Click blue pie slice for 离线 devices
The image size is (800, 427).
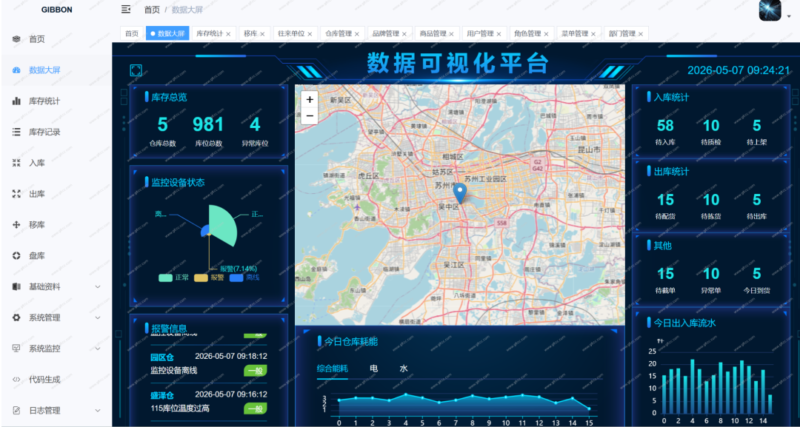[x=205, y=231]
